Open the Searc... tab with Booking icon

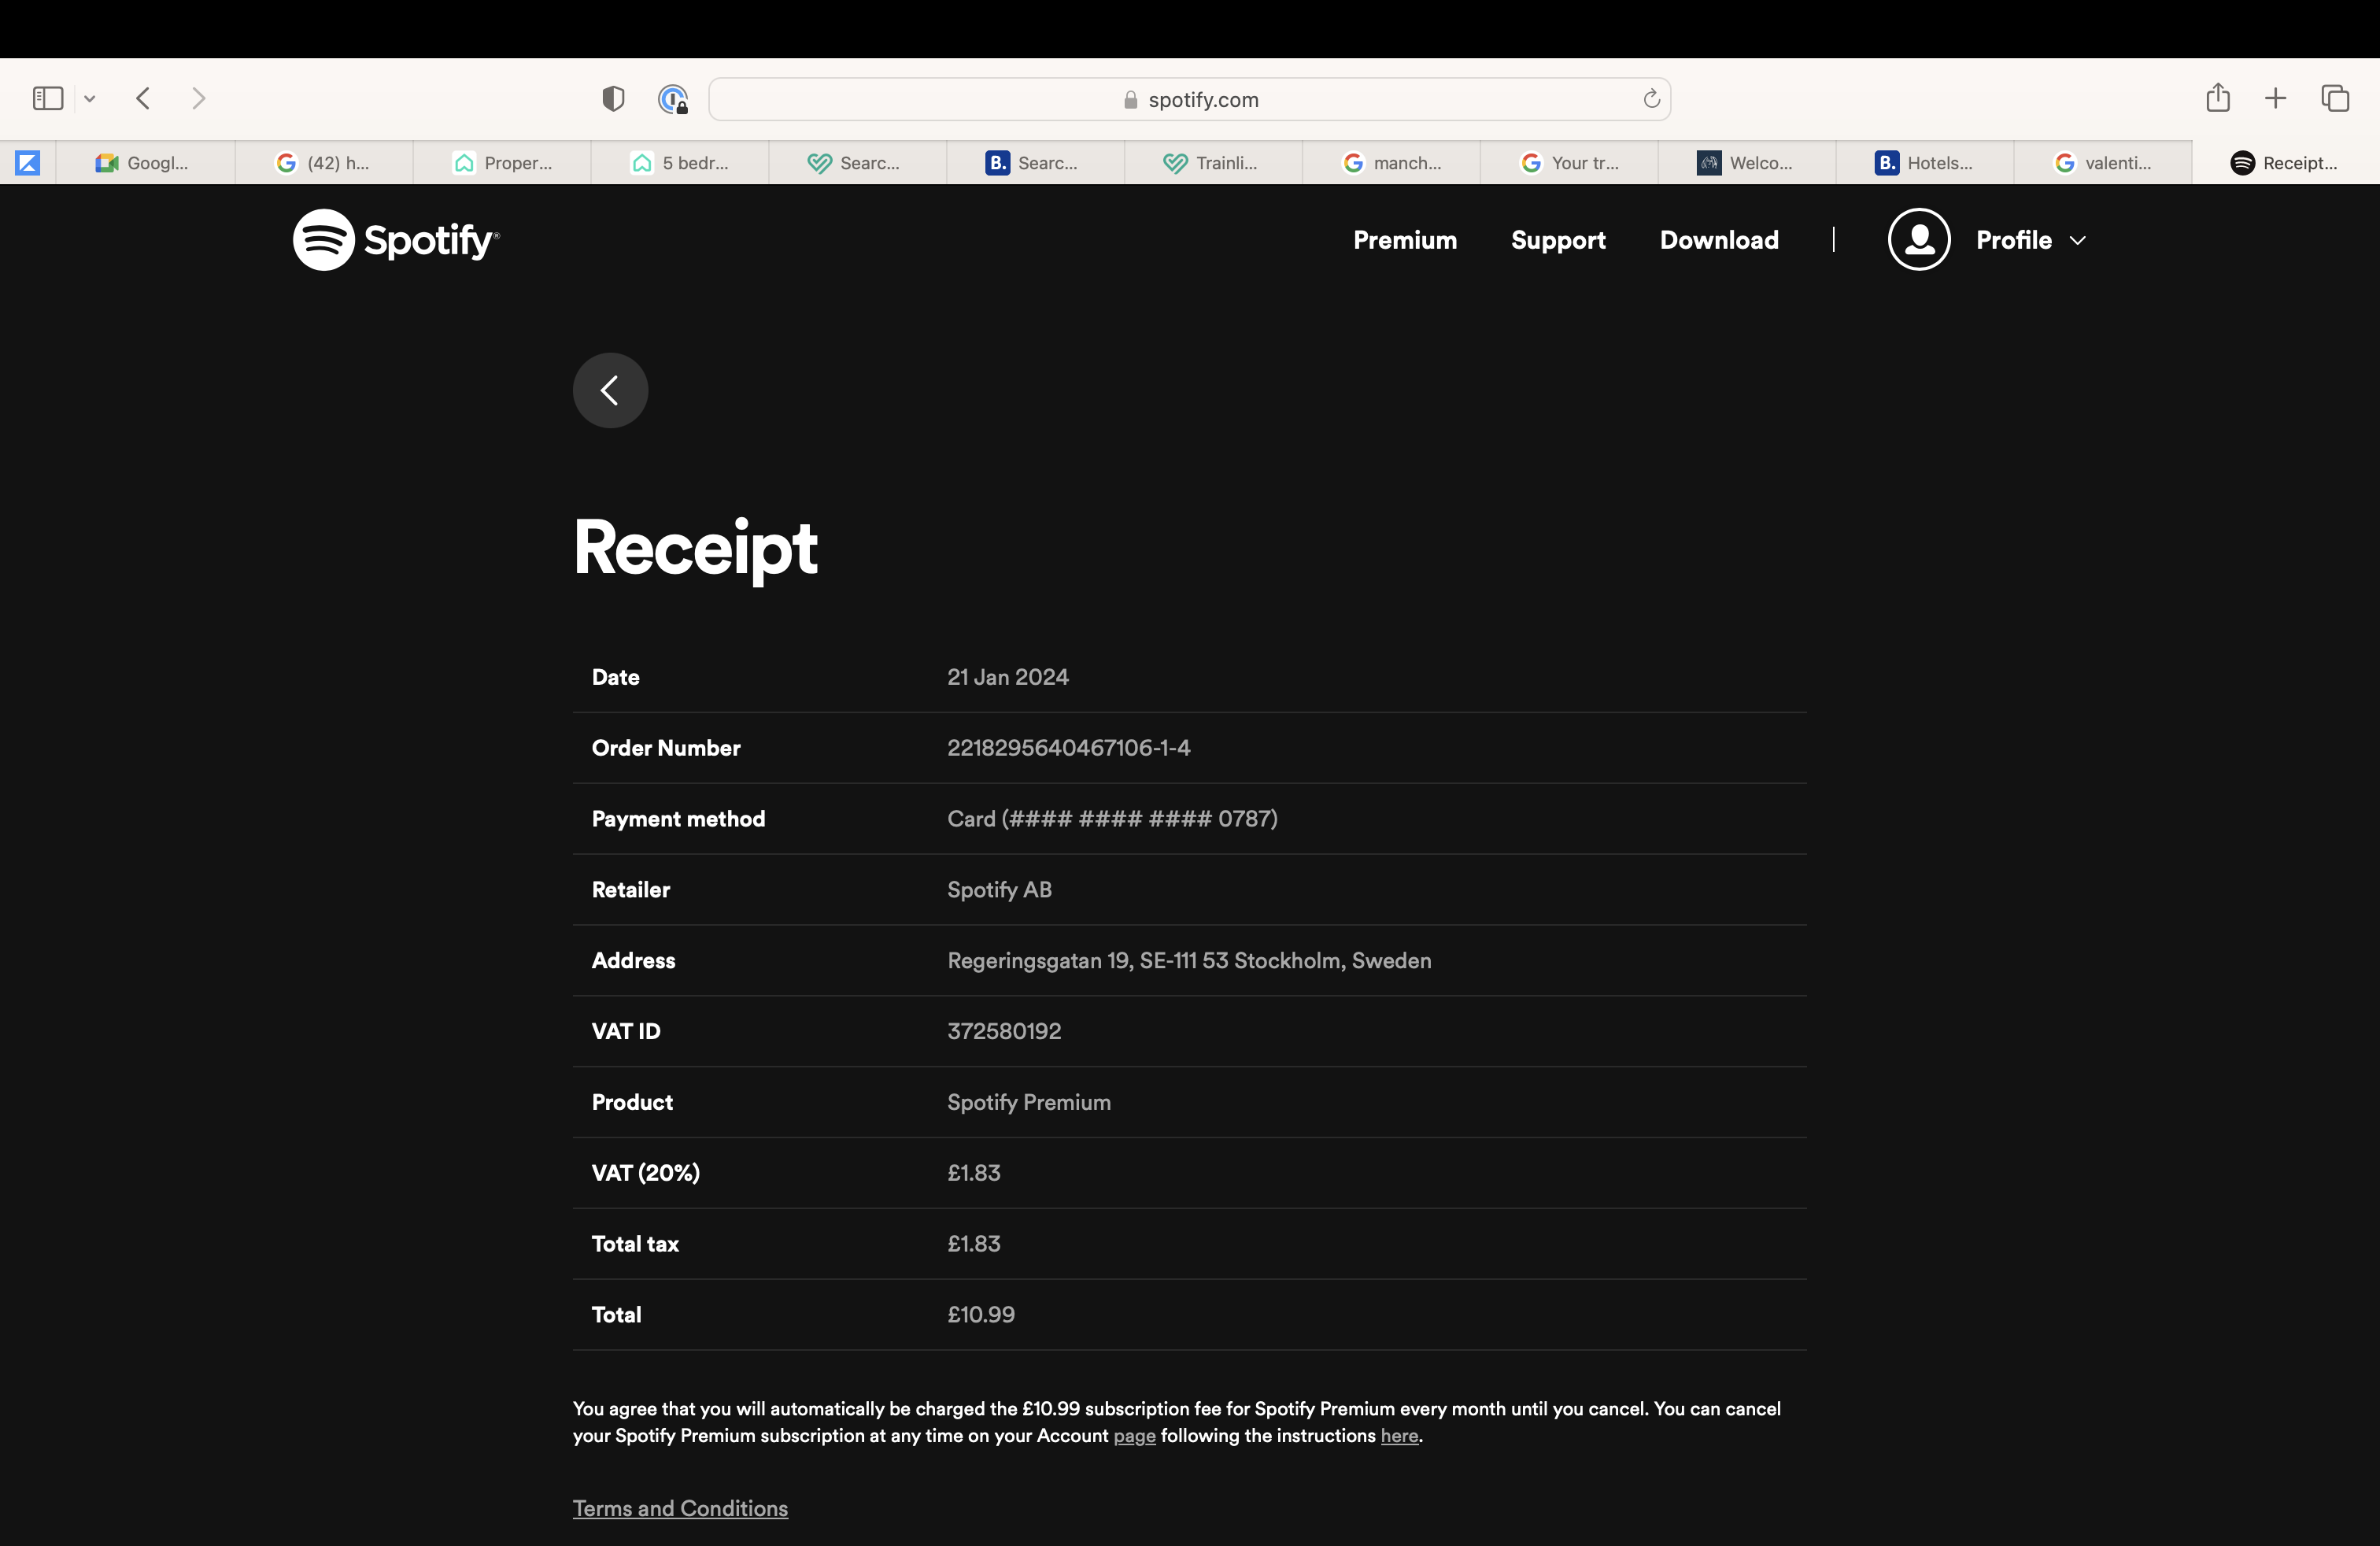1036,163
